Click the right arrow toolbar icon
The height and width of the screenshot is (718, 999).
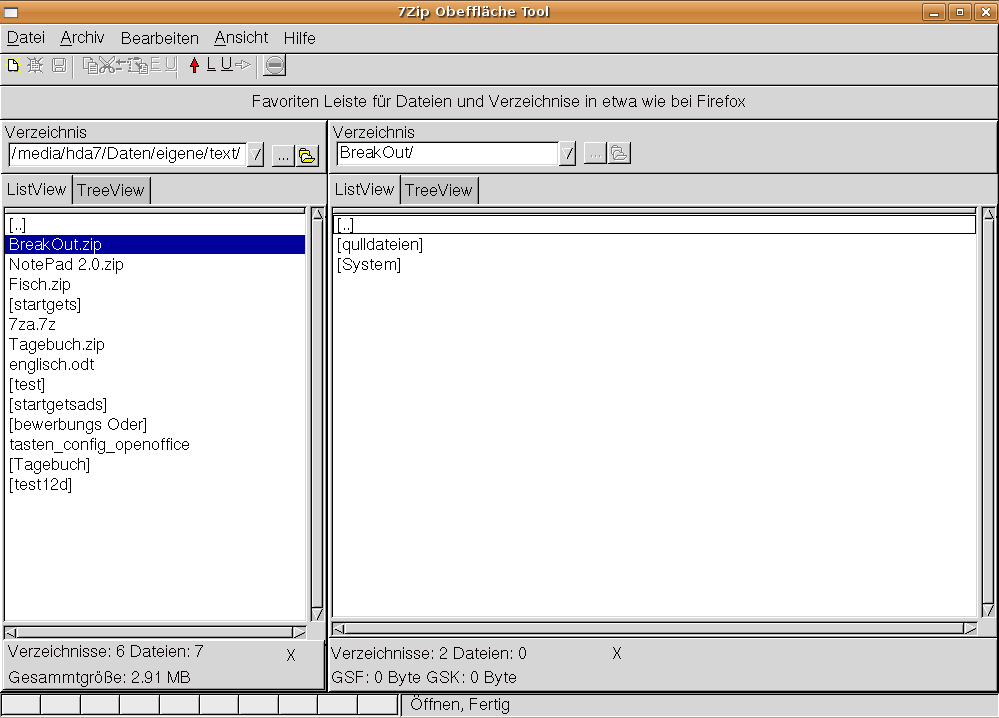(x=243, y=66)
